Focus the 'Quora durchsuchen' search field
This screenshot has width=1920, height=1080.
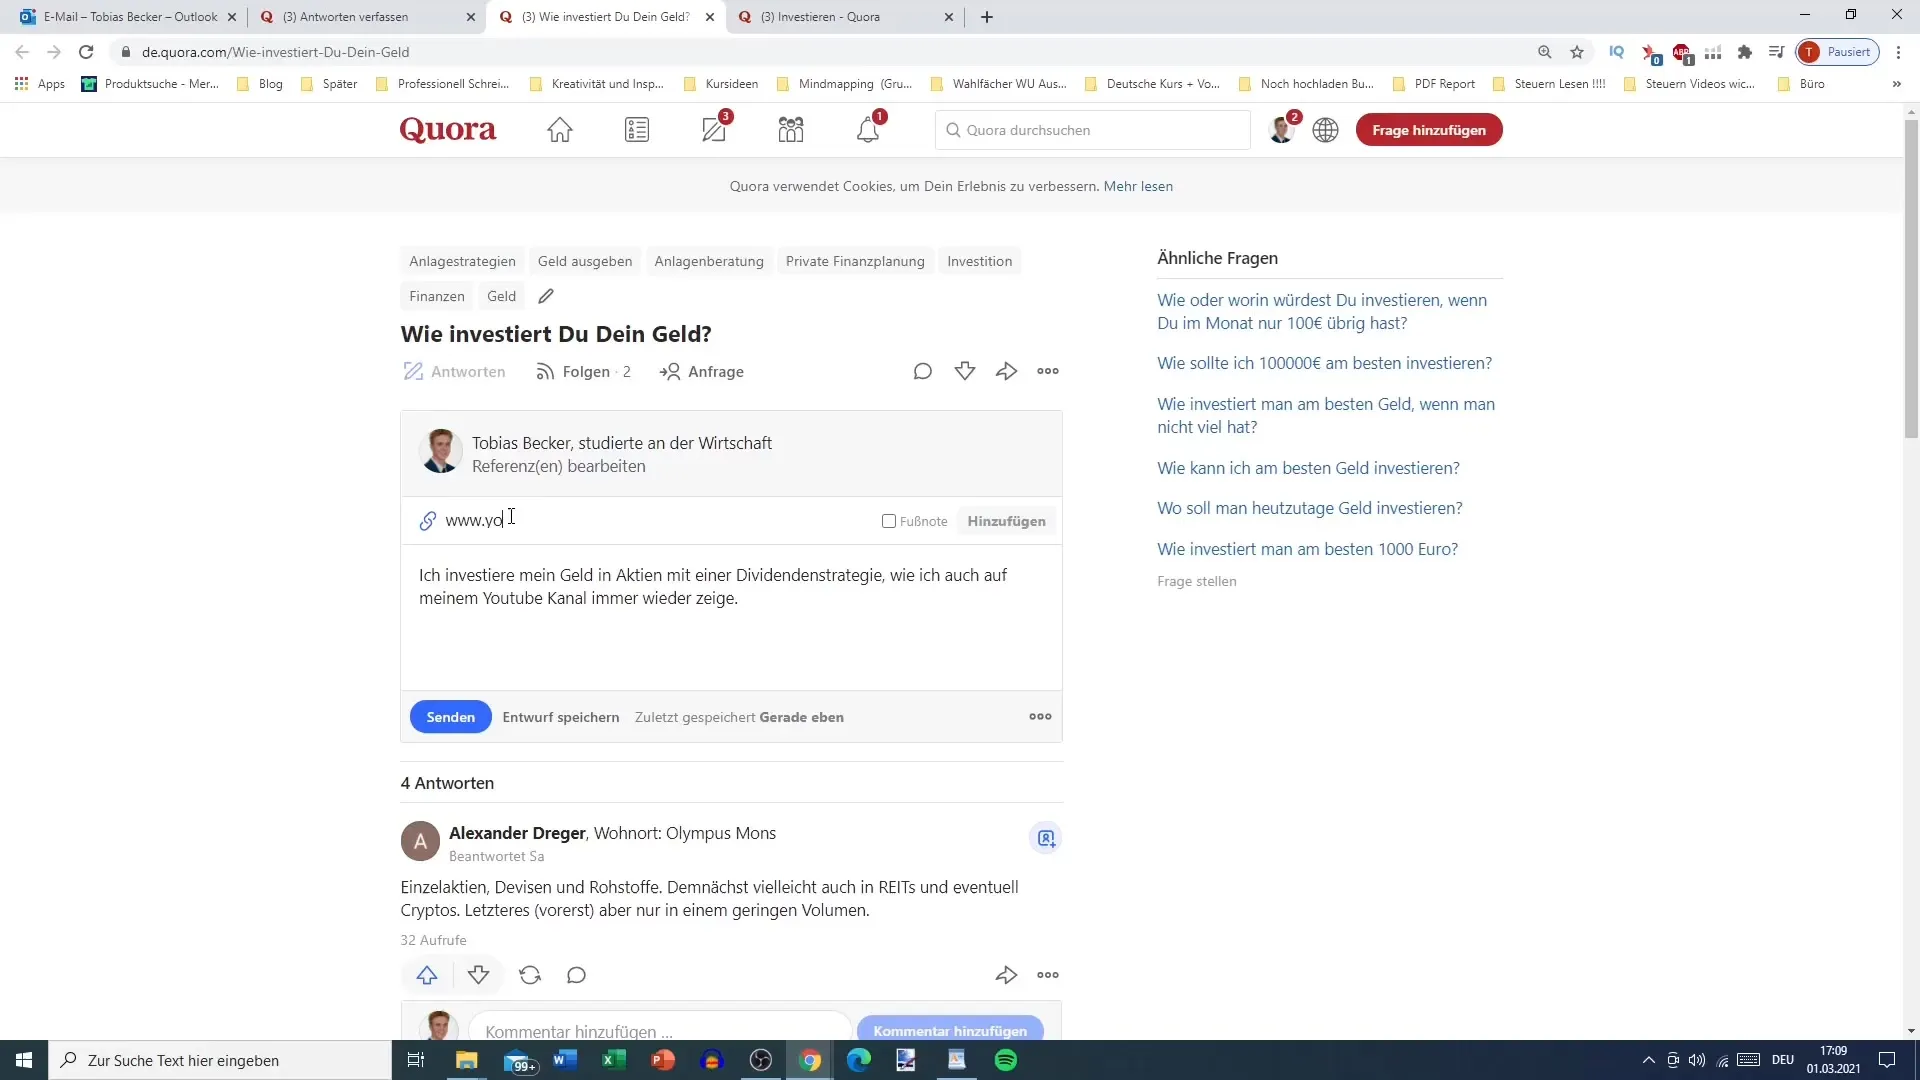tap(1092, 130)
